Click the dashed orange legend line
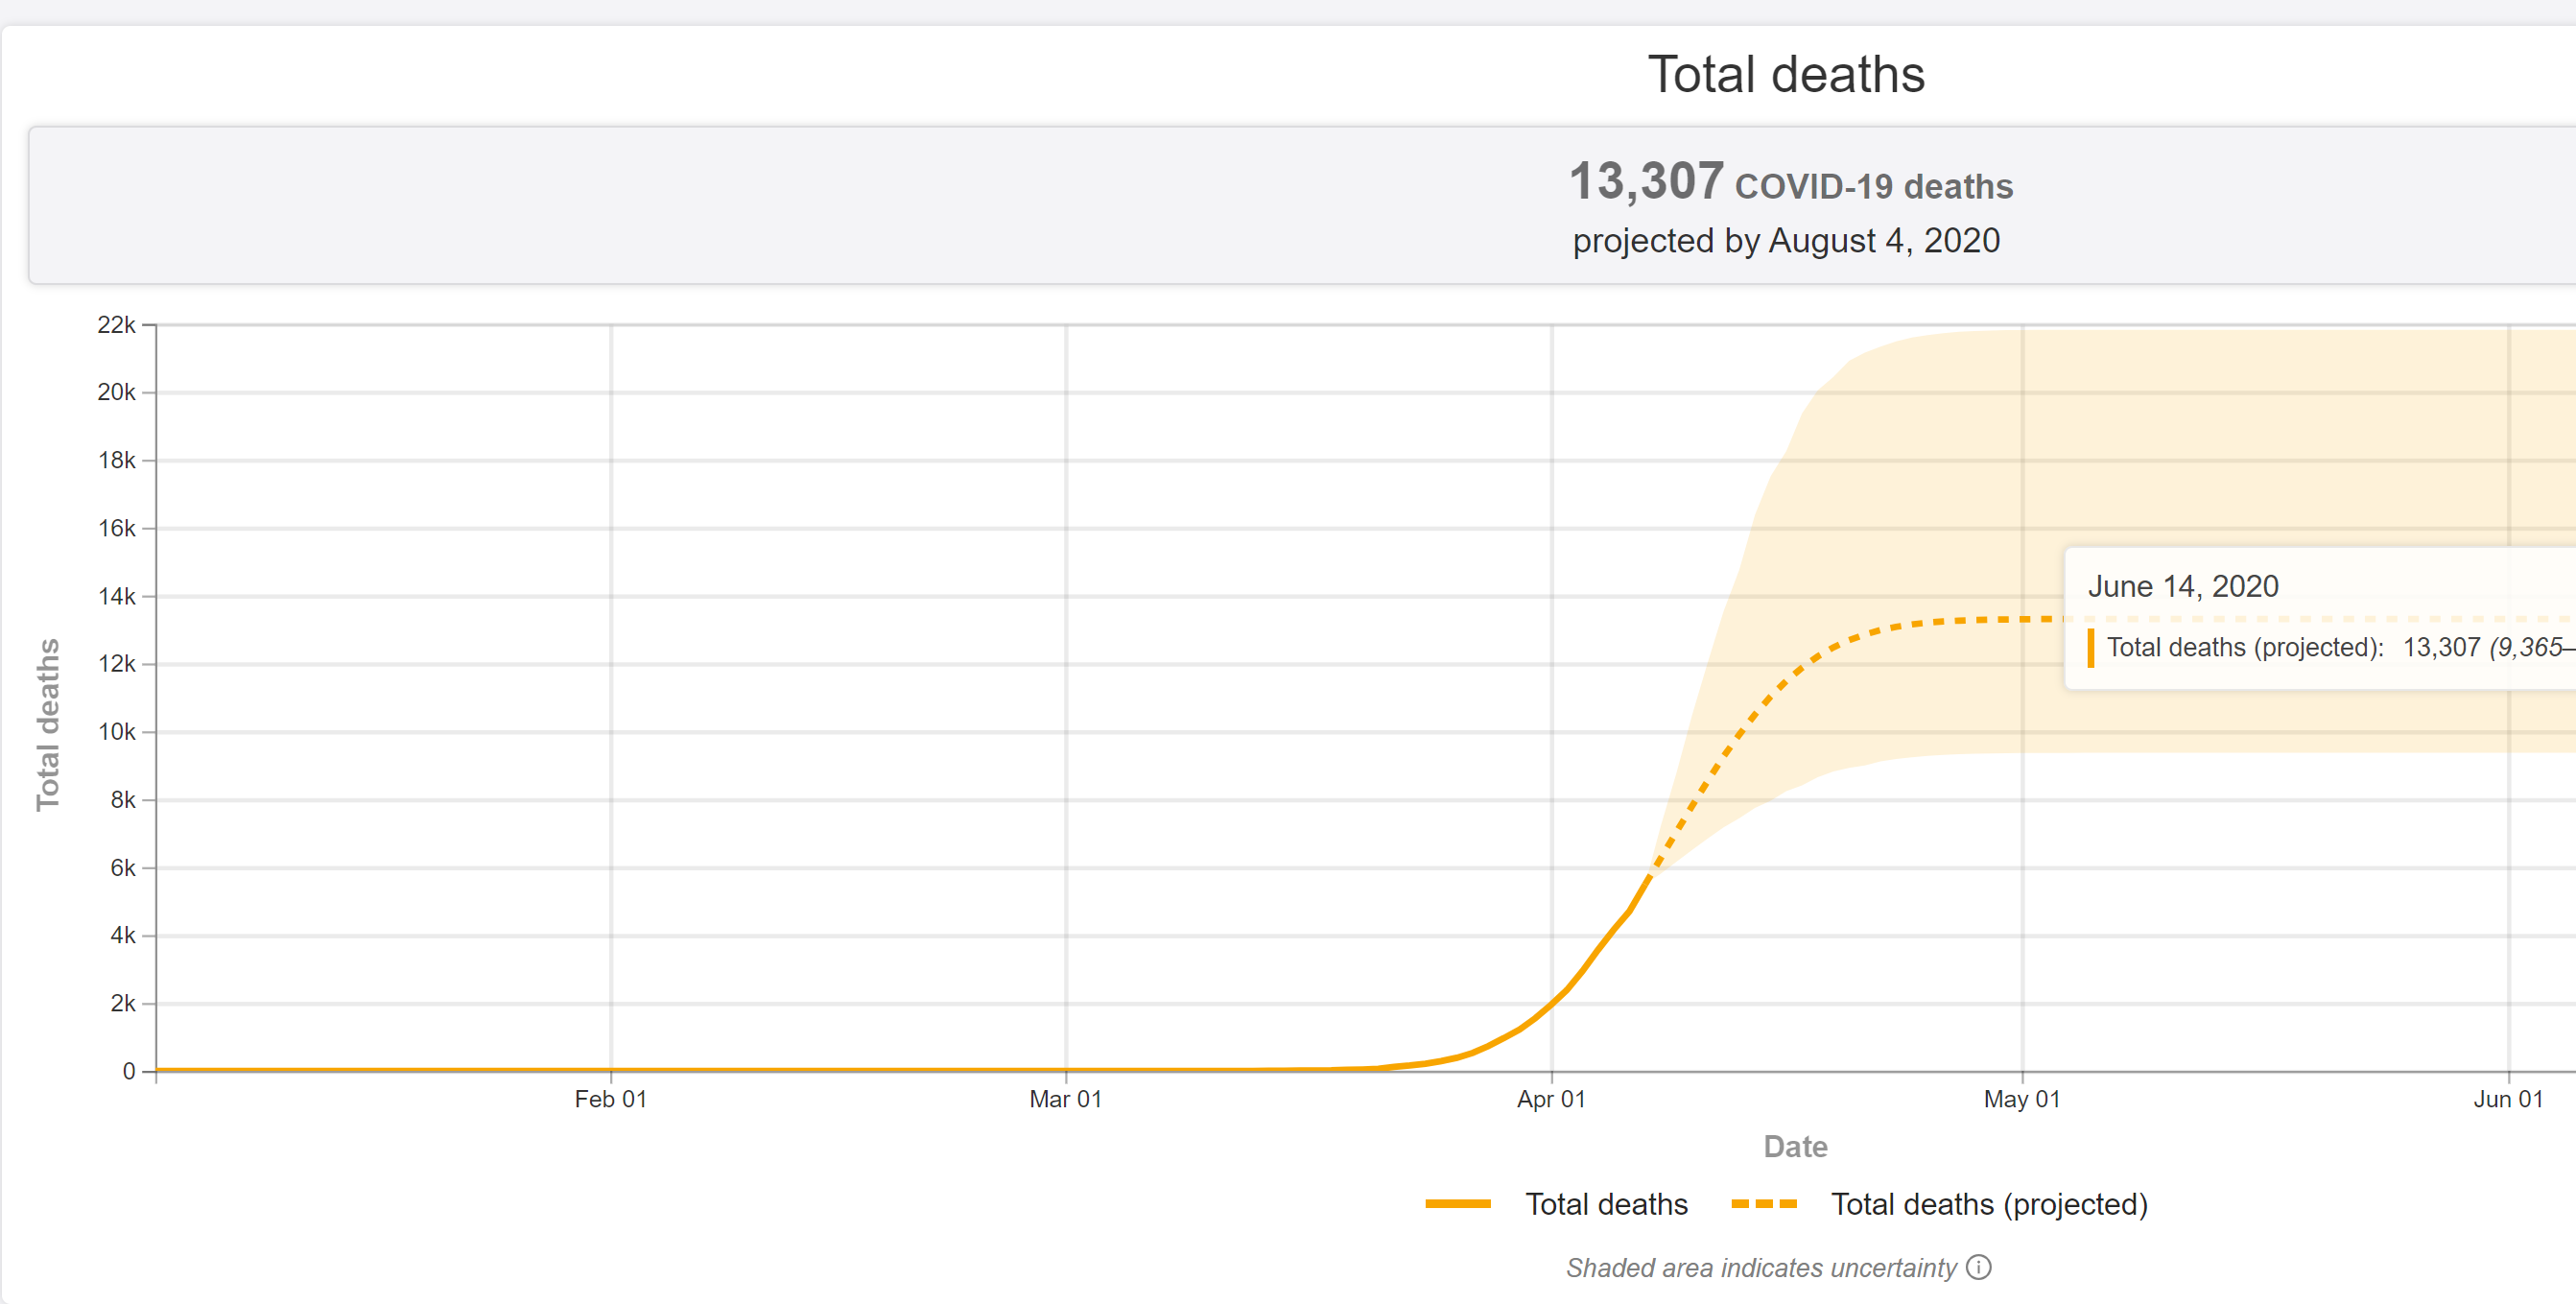The height and width of the screenshot is (1304, 2576). pyautogui.click(x=1764, y=1204)
